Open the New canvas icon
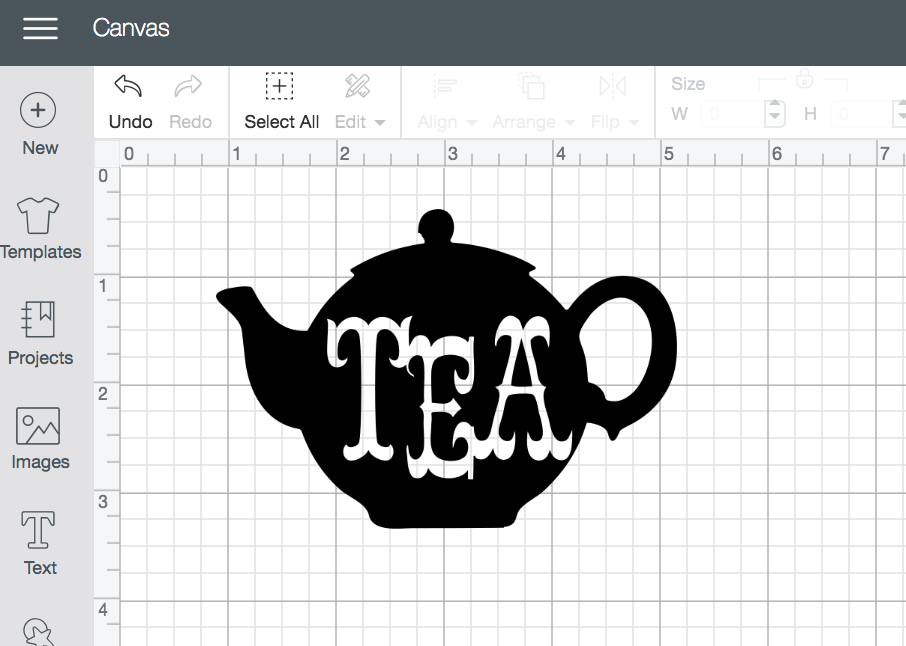Image resolution: width=906 pixels, height=646 pixels. pos(38,110)
